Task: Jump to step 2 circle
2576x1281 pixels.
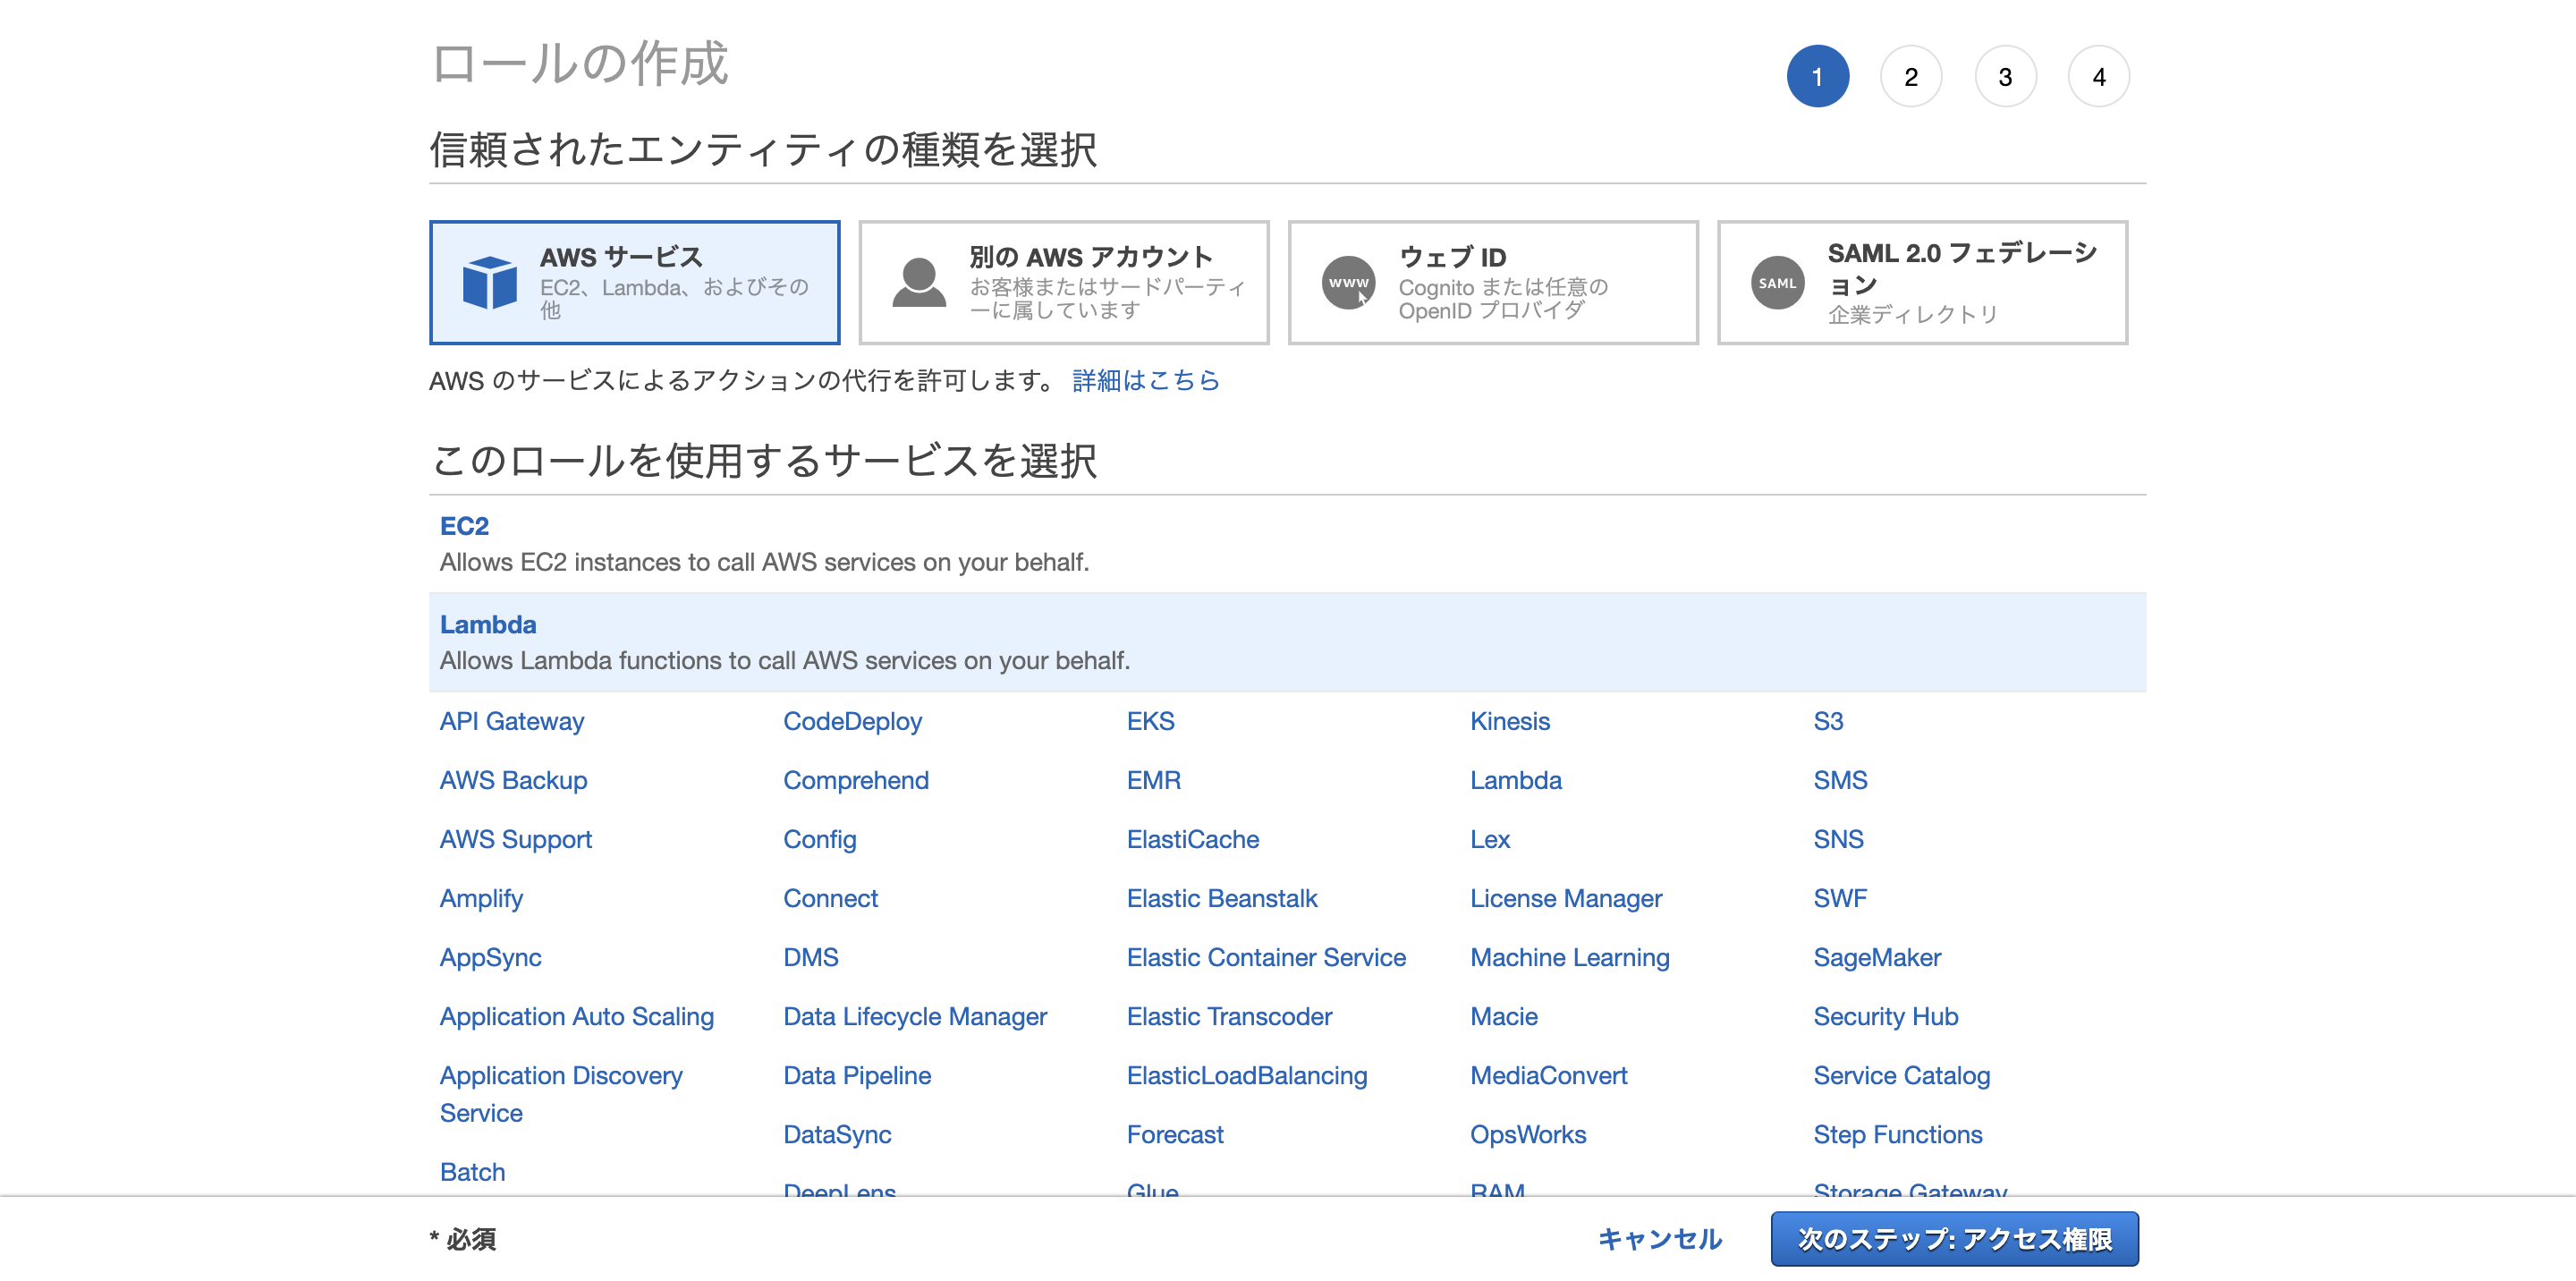Action: (1911, 77)
